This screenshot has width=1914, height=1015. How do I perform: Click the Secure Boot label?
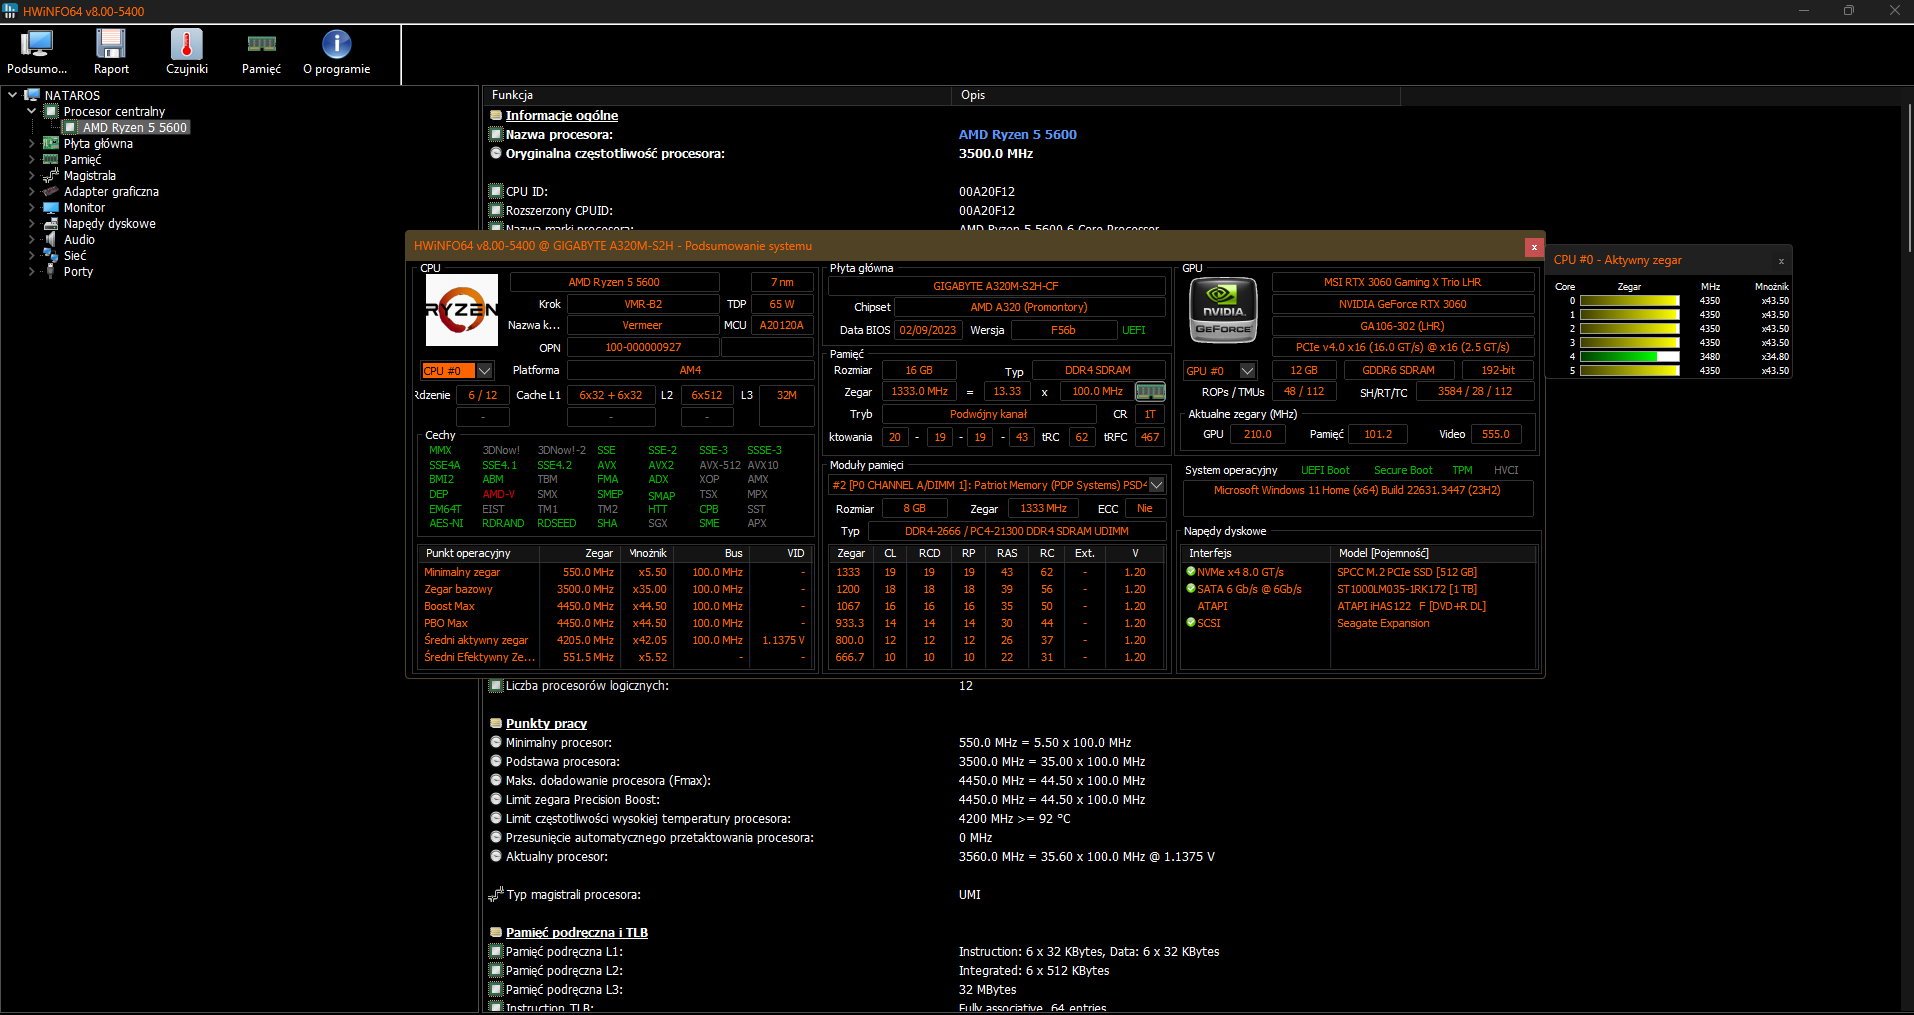pyautogui.click(x=1402, y=470)
